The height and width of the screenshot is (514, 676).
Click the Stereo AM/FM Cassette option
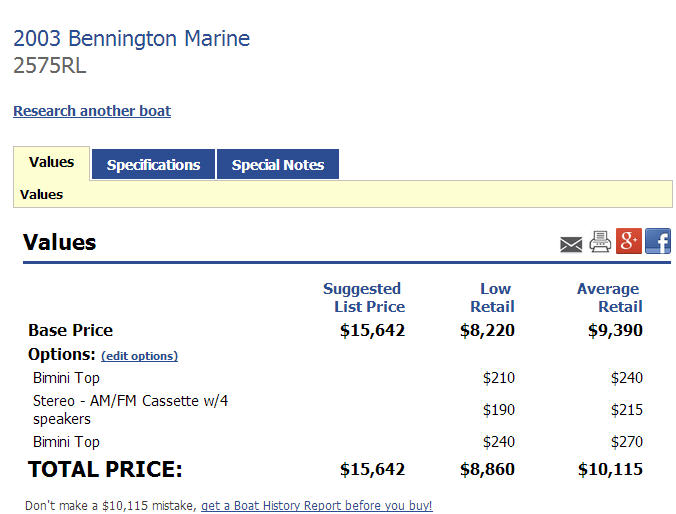[130, 409]
